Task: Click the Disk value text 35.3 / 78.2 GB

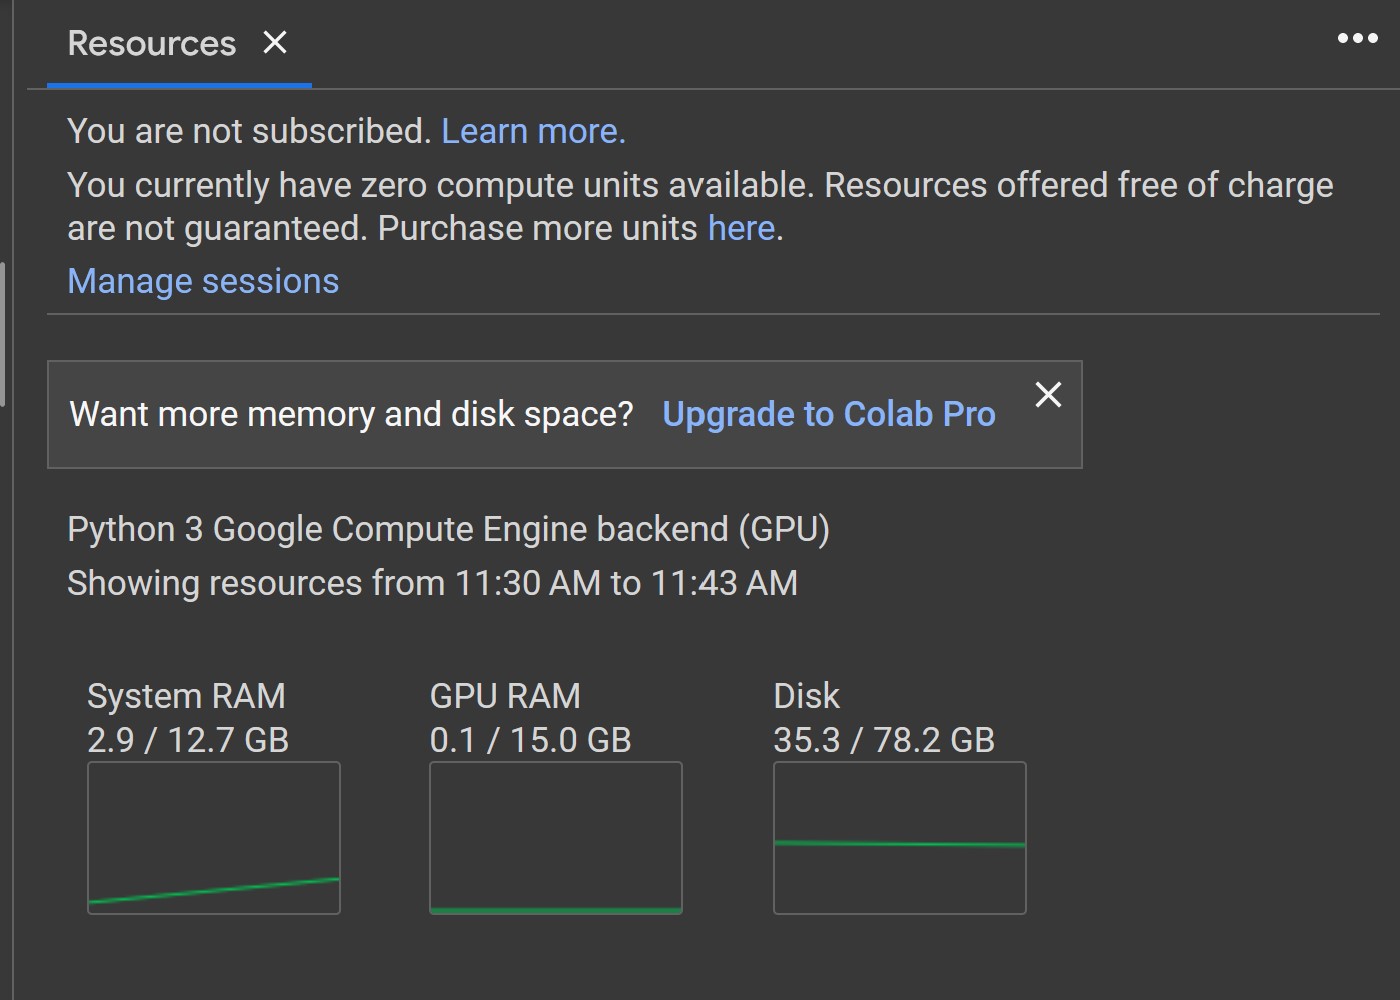Action: [884, 740]
